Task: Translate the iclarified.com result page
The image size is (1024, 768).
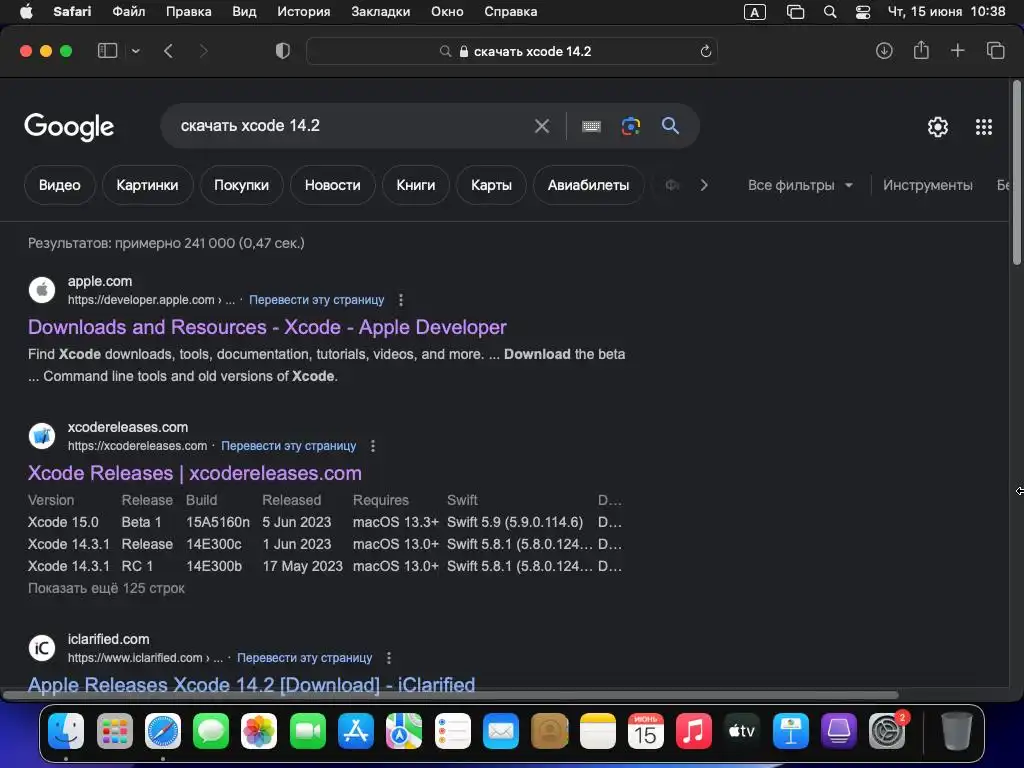Action: coord(304,658)
